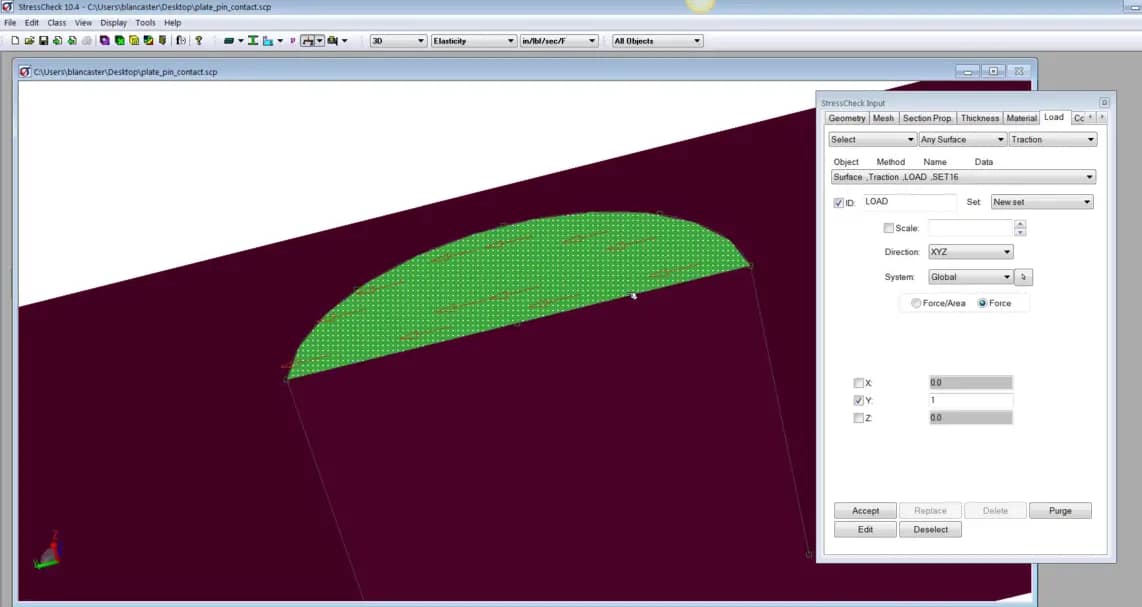Click the Save icon on the toolbar
Image resolution: width=1142 pixels, height=607 pixels.
[x=43, y=41]
